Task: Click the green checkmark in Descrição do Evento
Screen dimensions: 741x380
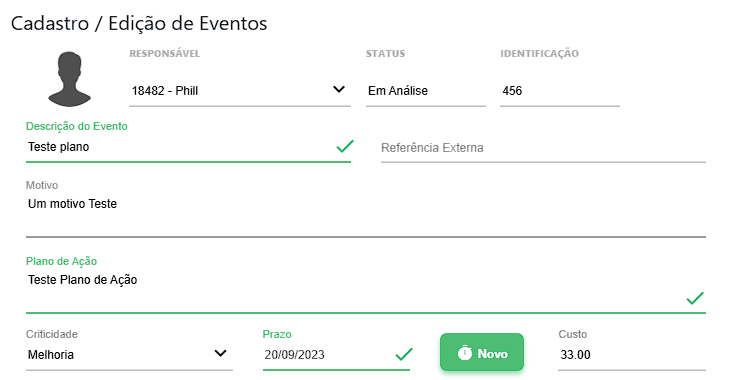Action: coord(345,146)
